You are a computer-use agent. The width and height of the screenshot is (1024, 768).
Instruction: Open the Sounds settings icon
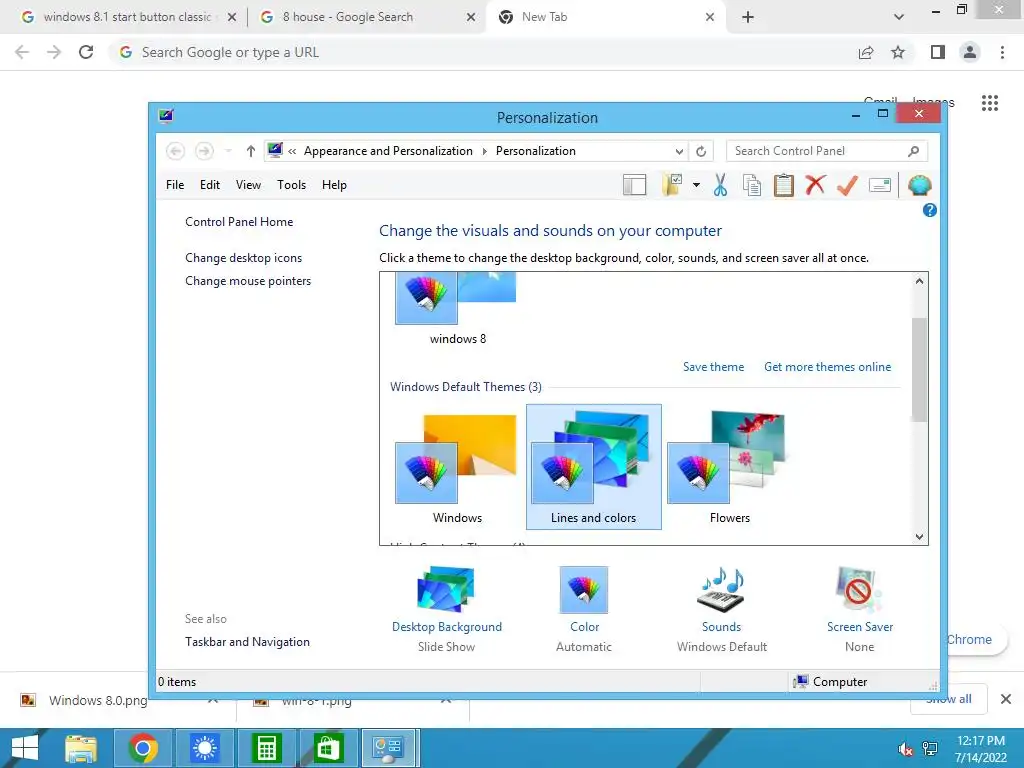[722, 589]
